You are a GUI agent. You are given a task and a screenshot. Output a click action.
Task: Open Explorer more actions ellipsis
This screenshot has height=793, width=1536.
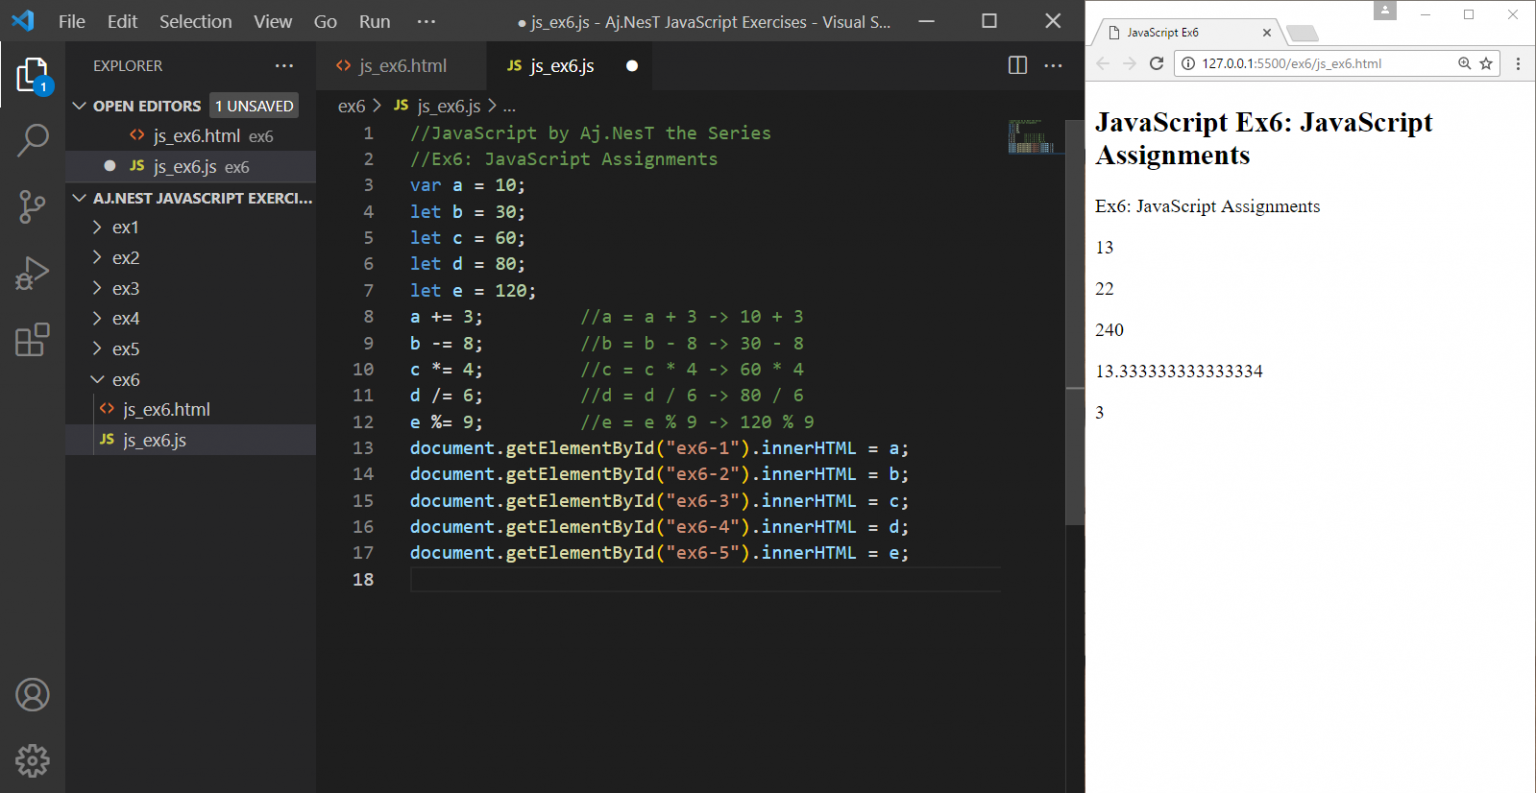coord(284,66)
